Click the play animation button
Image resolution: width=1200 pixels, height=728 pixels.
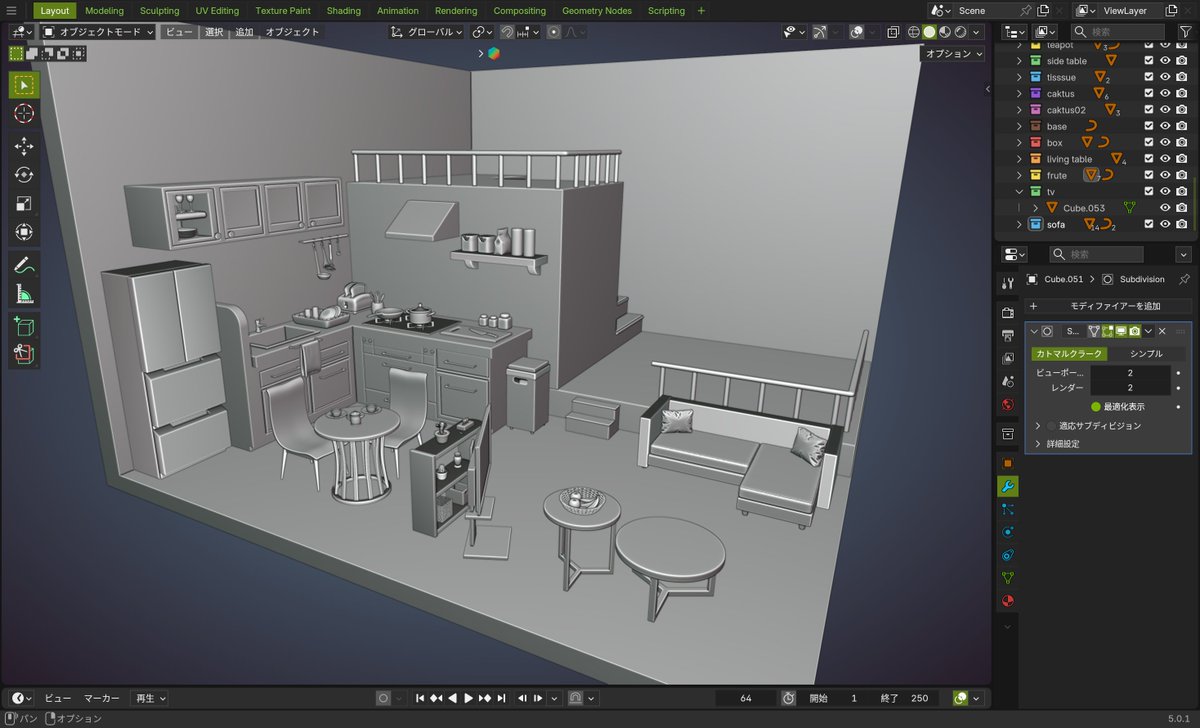click(x=468, y=698)
